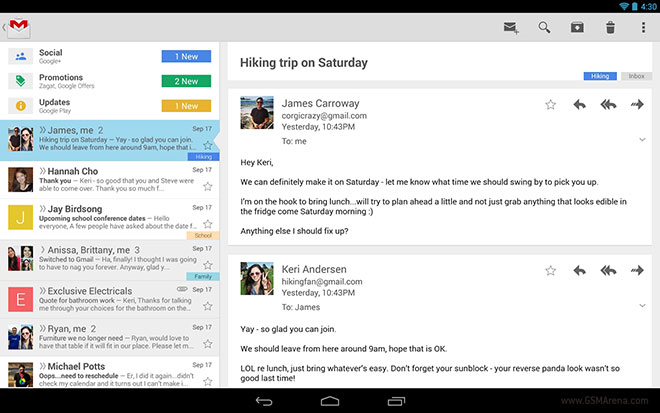Open the Promotions inbox category

click(109, 81)
